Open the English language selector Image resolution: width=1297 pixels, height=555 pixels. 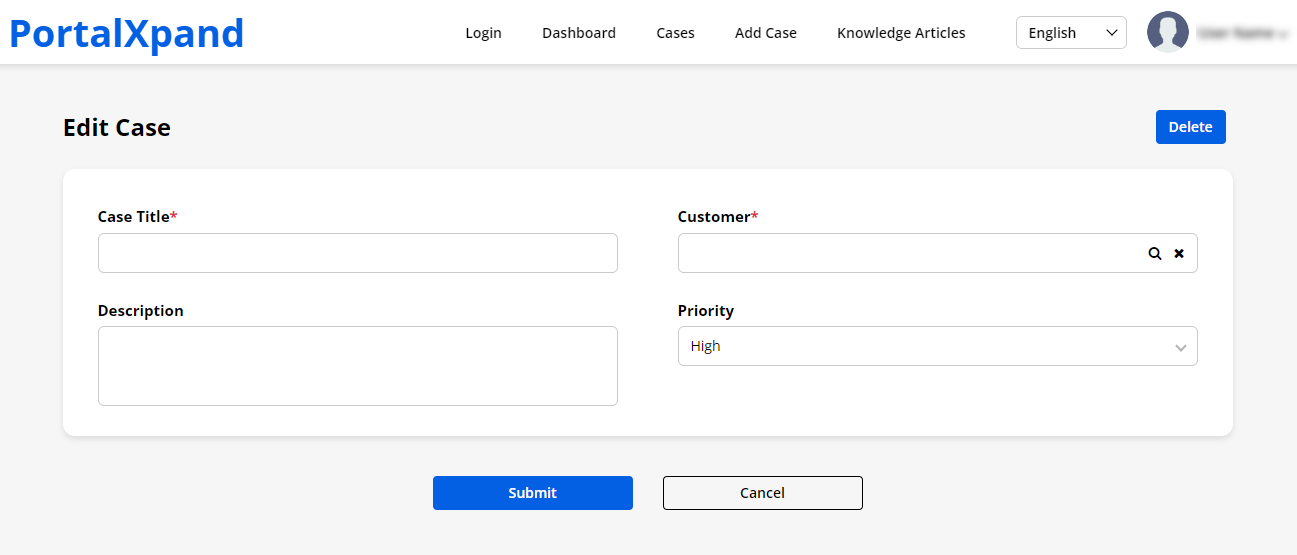(1070, 33)
